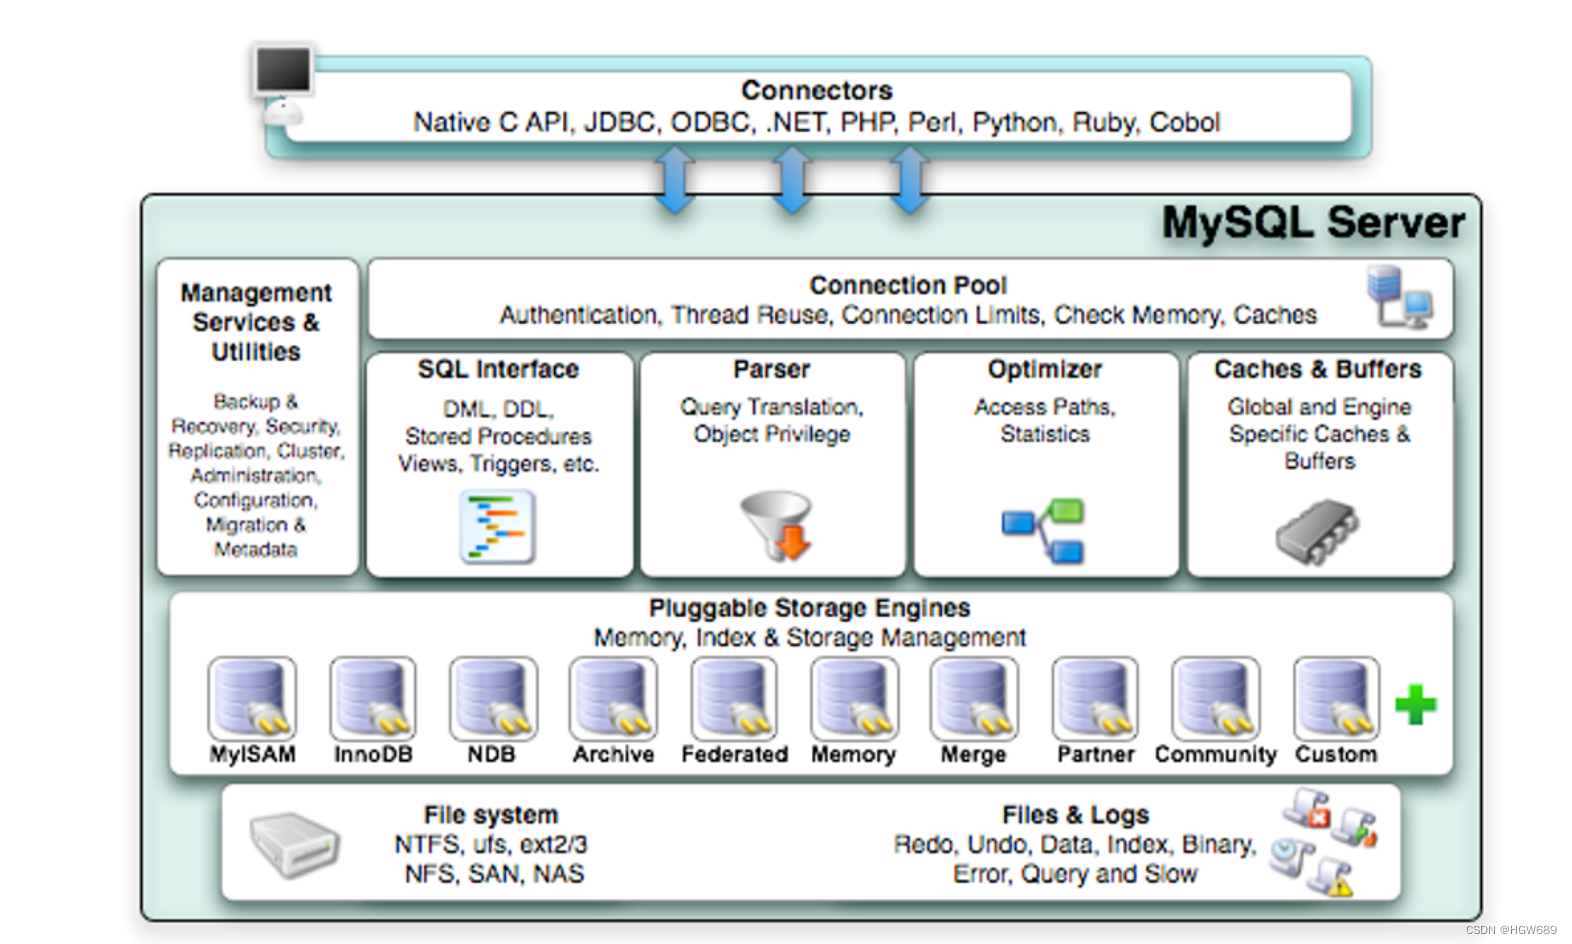Image resolution: width=1572 pixels, height=944 pixels.
Task: Click 'Memory, Index & Storage Management' subtitle
Action: point(809,638)
